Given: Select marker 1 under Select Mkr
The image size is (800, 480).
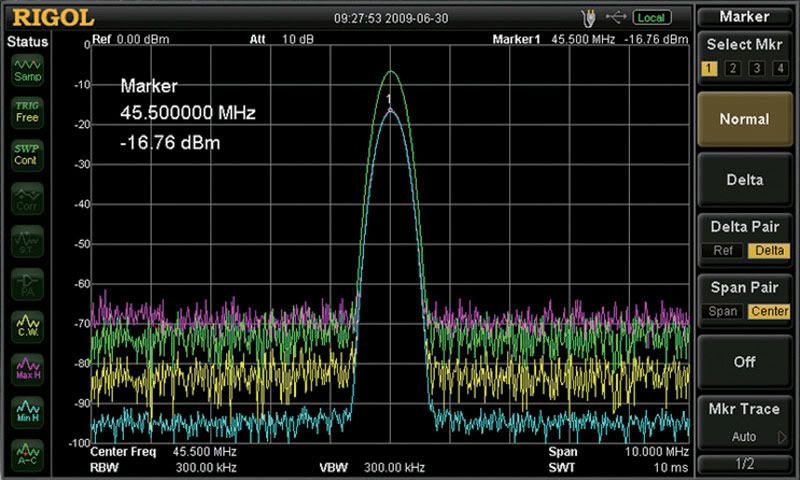Looking at the screenshot, I should [709, 68].
